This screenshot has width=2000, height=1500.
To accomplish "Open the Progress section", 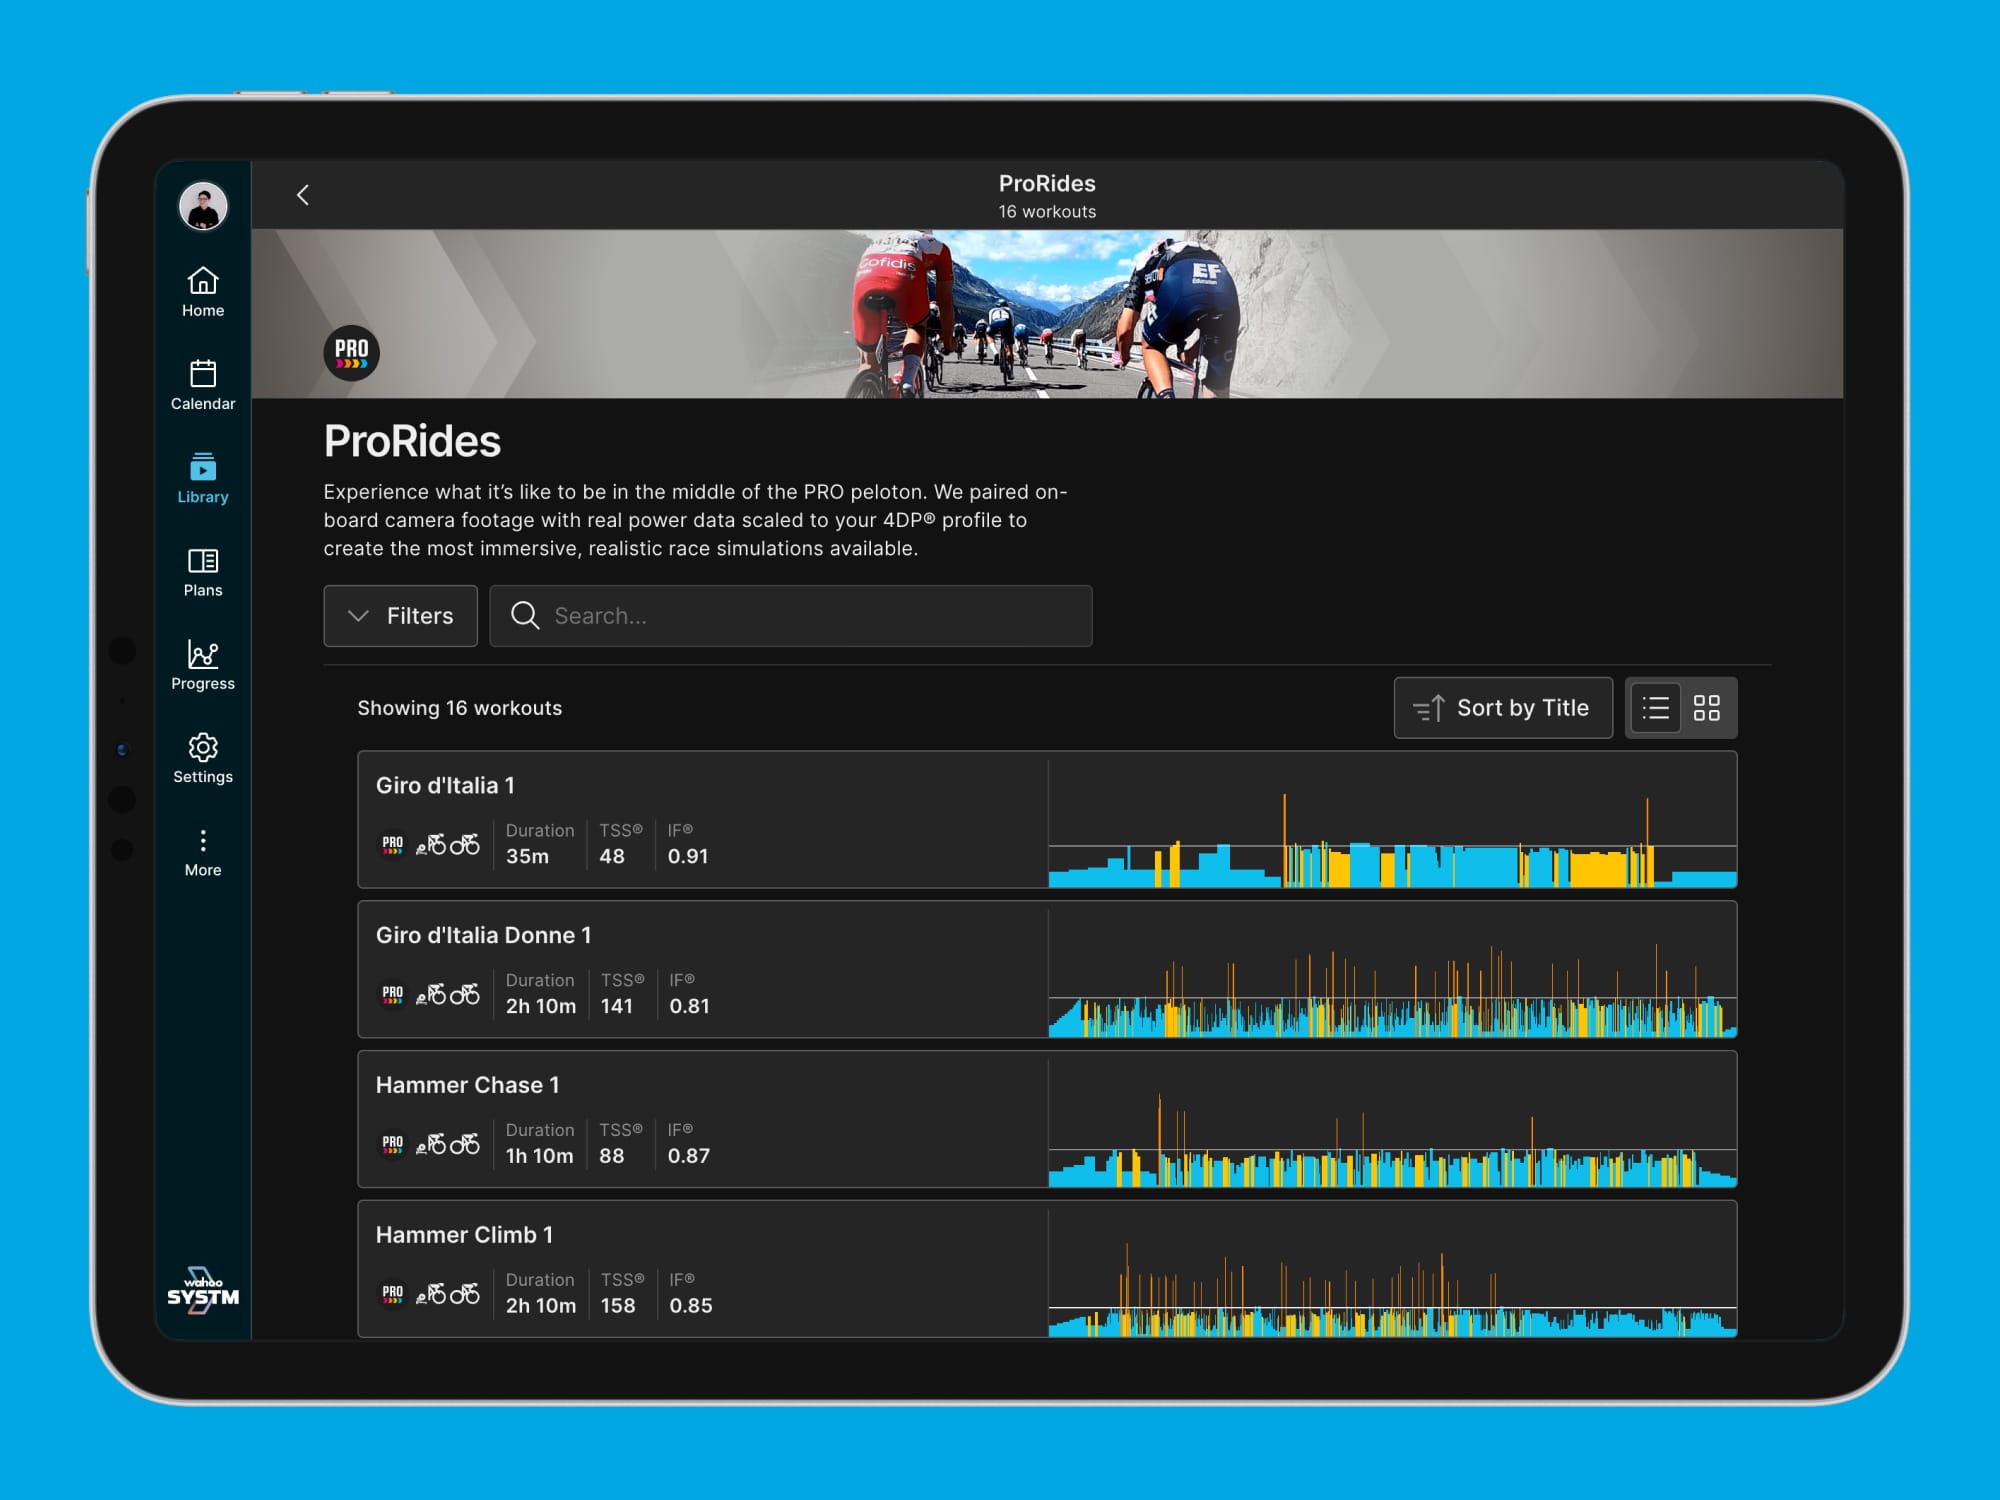I will [203, 665].
